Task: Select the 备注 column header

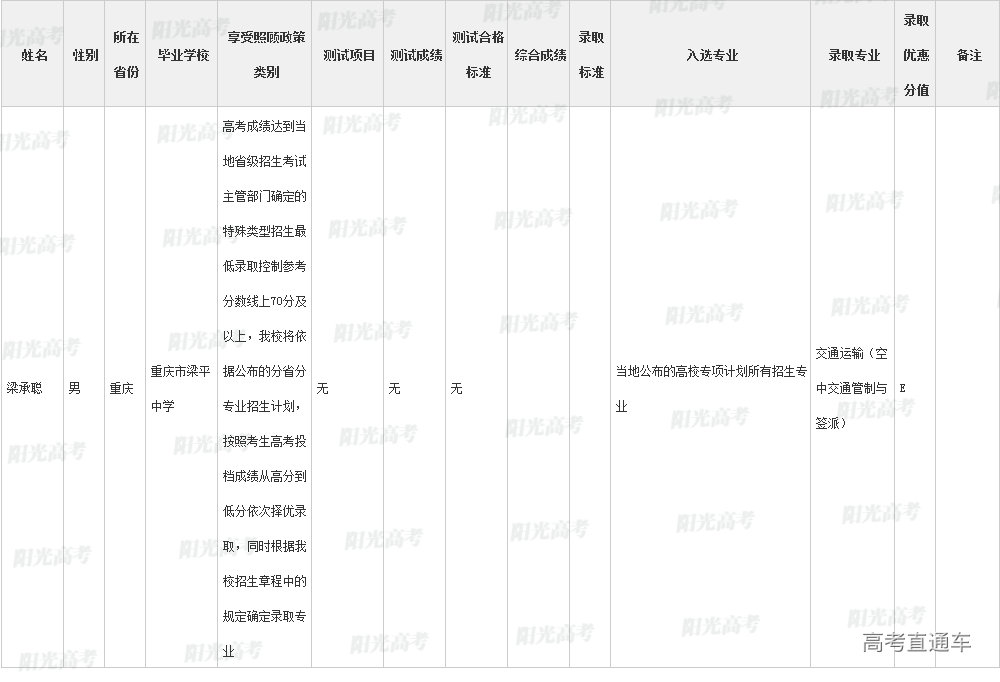Action: [968, 55]
